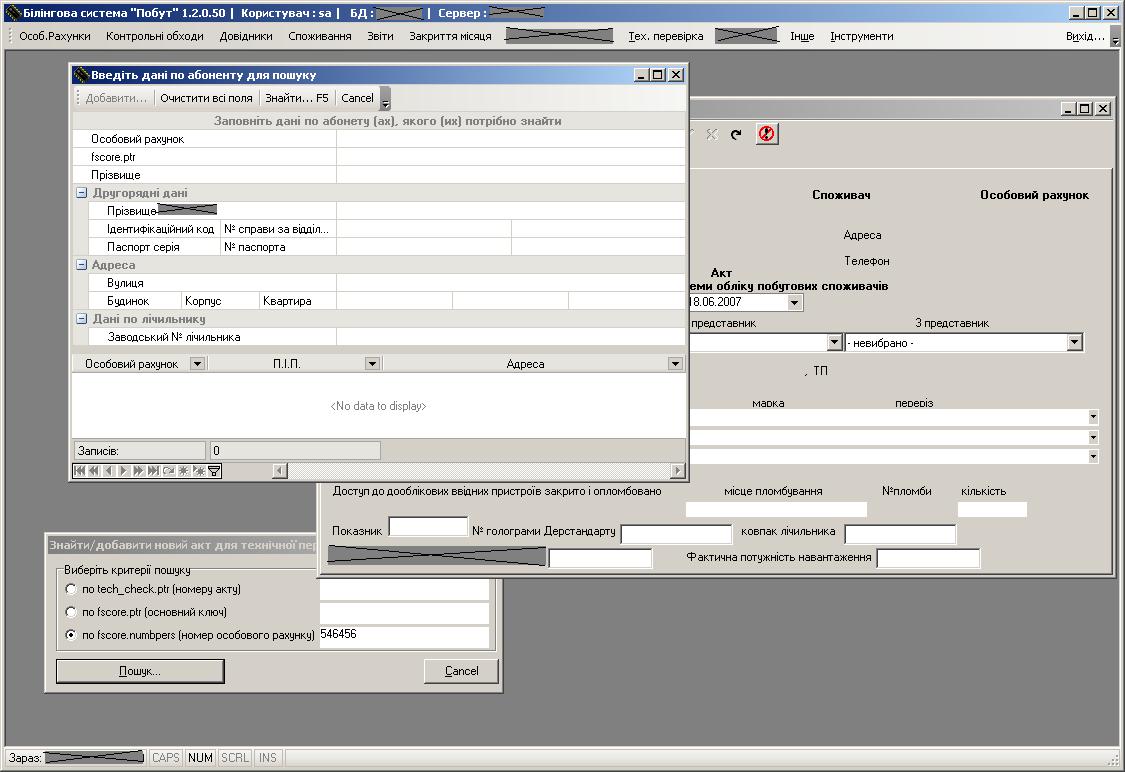This screenshot has width=1125, height=772.
Task: Click 'Очистити всі поля' toolbar button
Action: (x=207, y=98)
